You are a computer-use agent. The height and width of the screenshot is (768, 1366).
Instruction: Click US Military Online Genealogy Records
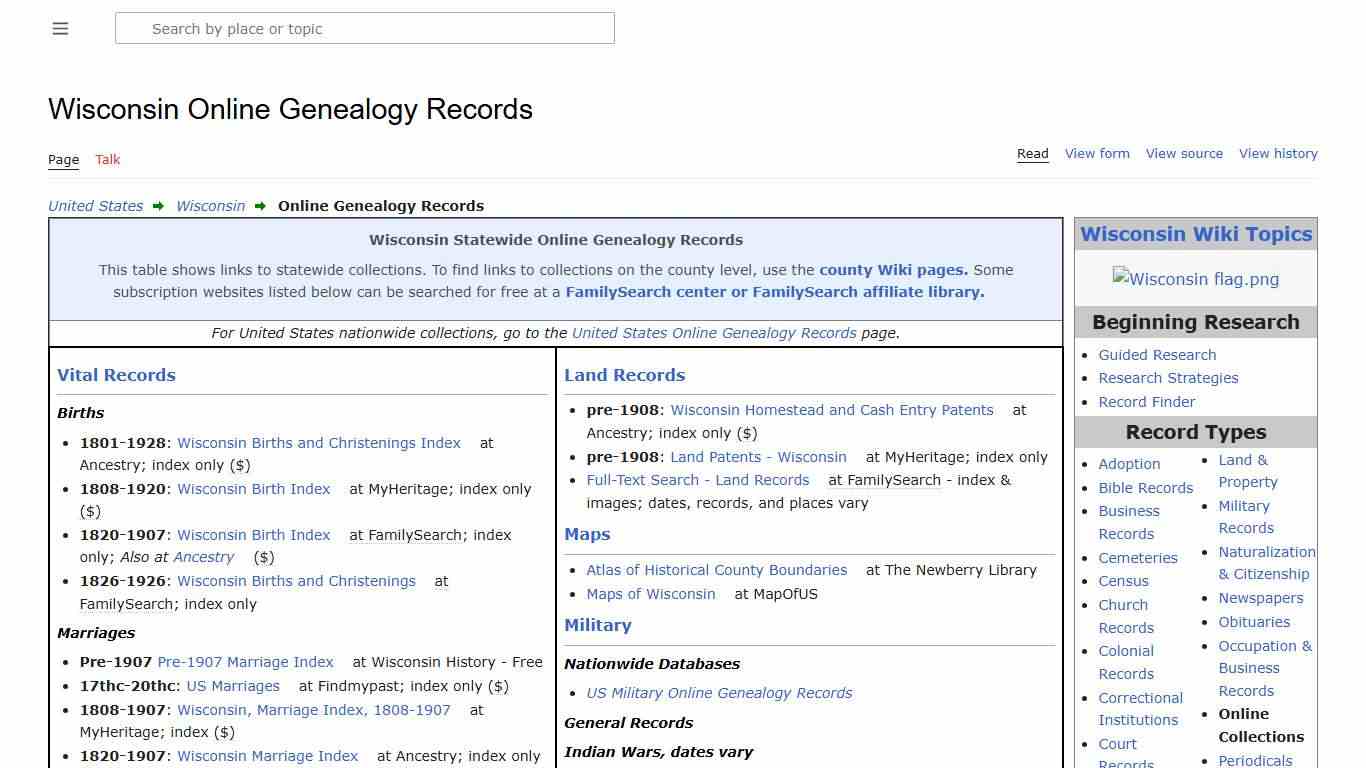coord(719,692)
